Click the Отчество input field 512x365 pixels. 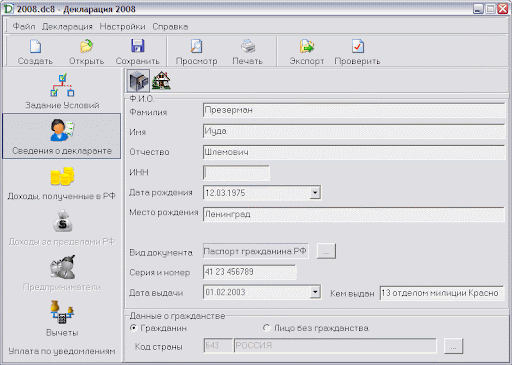[x=354, y=152]
